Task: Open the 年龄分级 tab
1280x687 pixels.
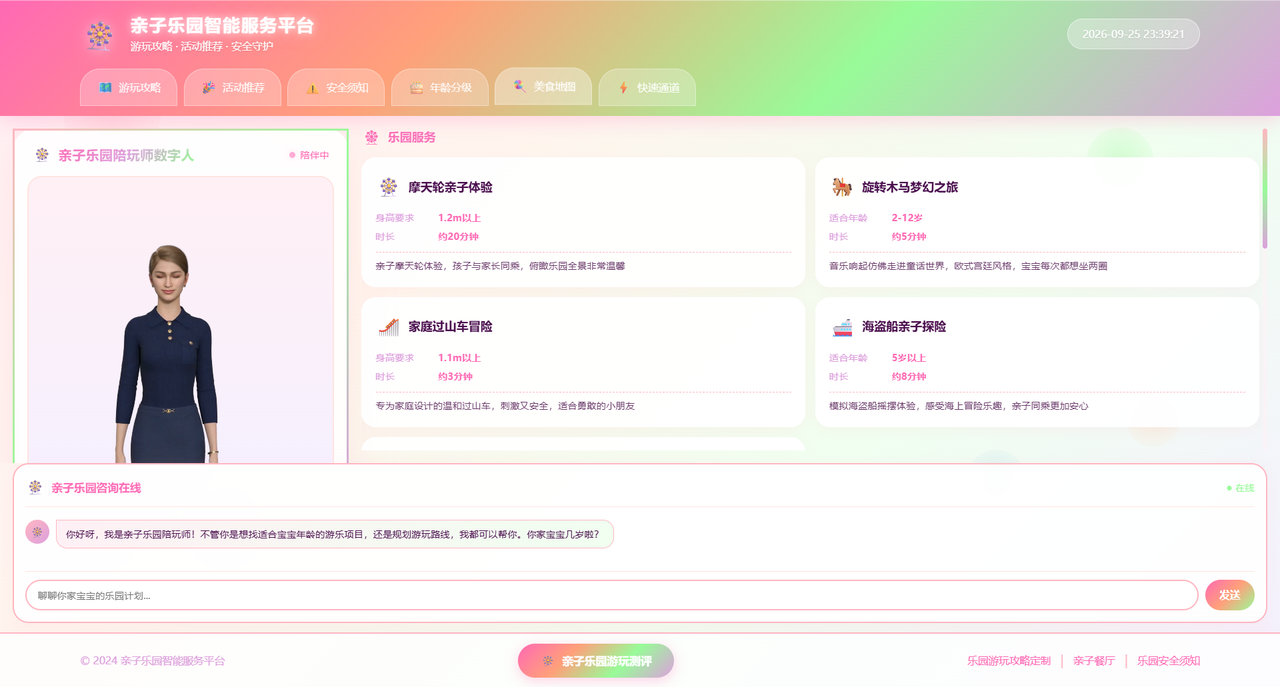Action: [x=439, y=88]
